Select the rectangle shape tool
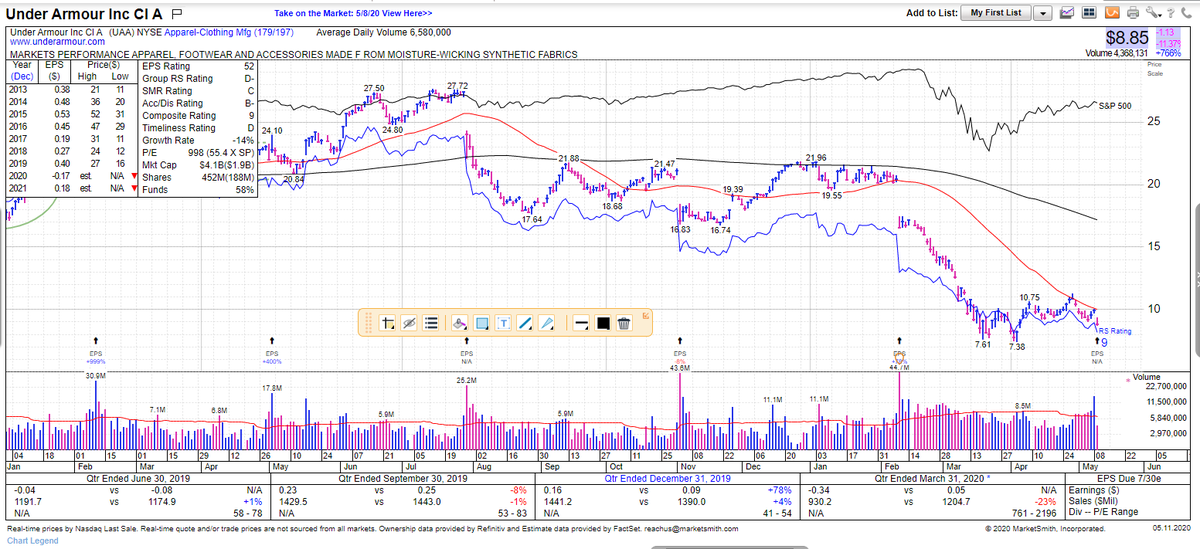The image size is (1200, 549). (x=482, y=322)
